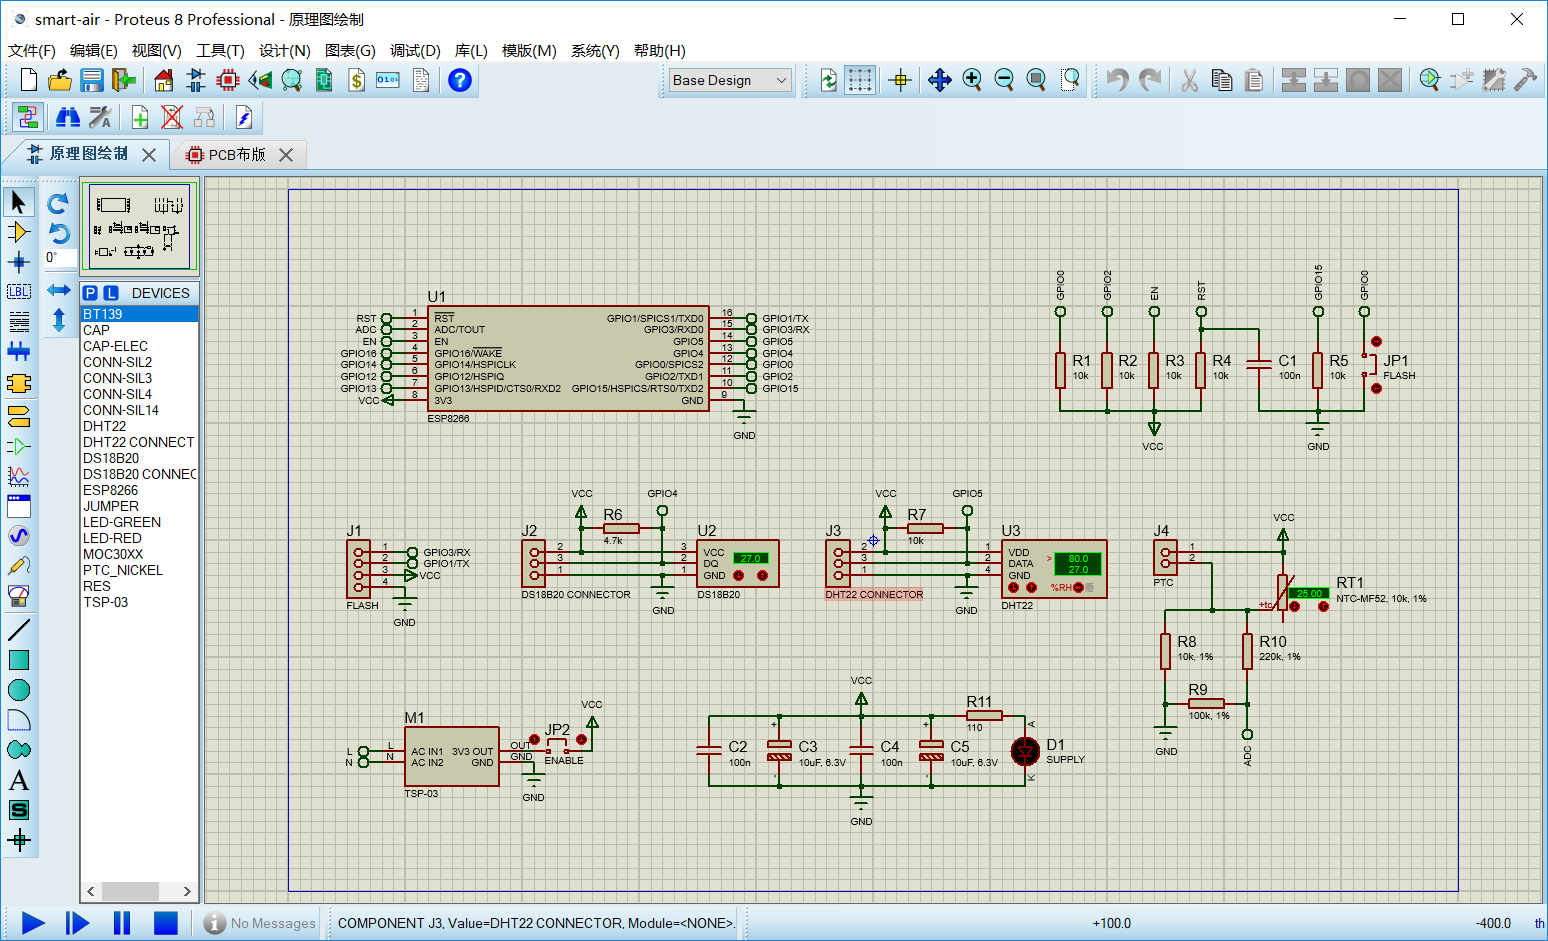
Task: Click the Redraw display icon
Action: (x=828, y=80)
